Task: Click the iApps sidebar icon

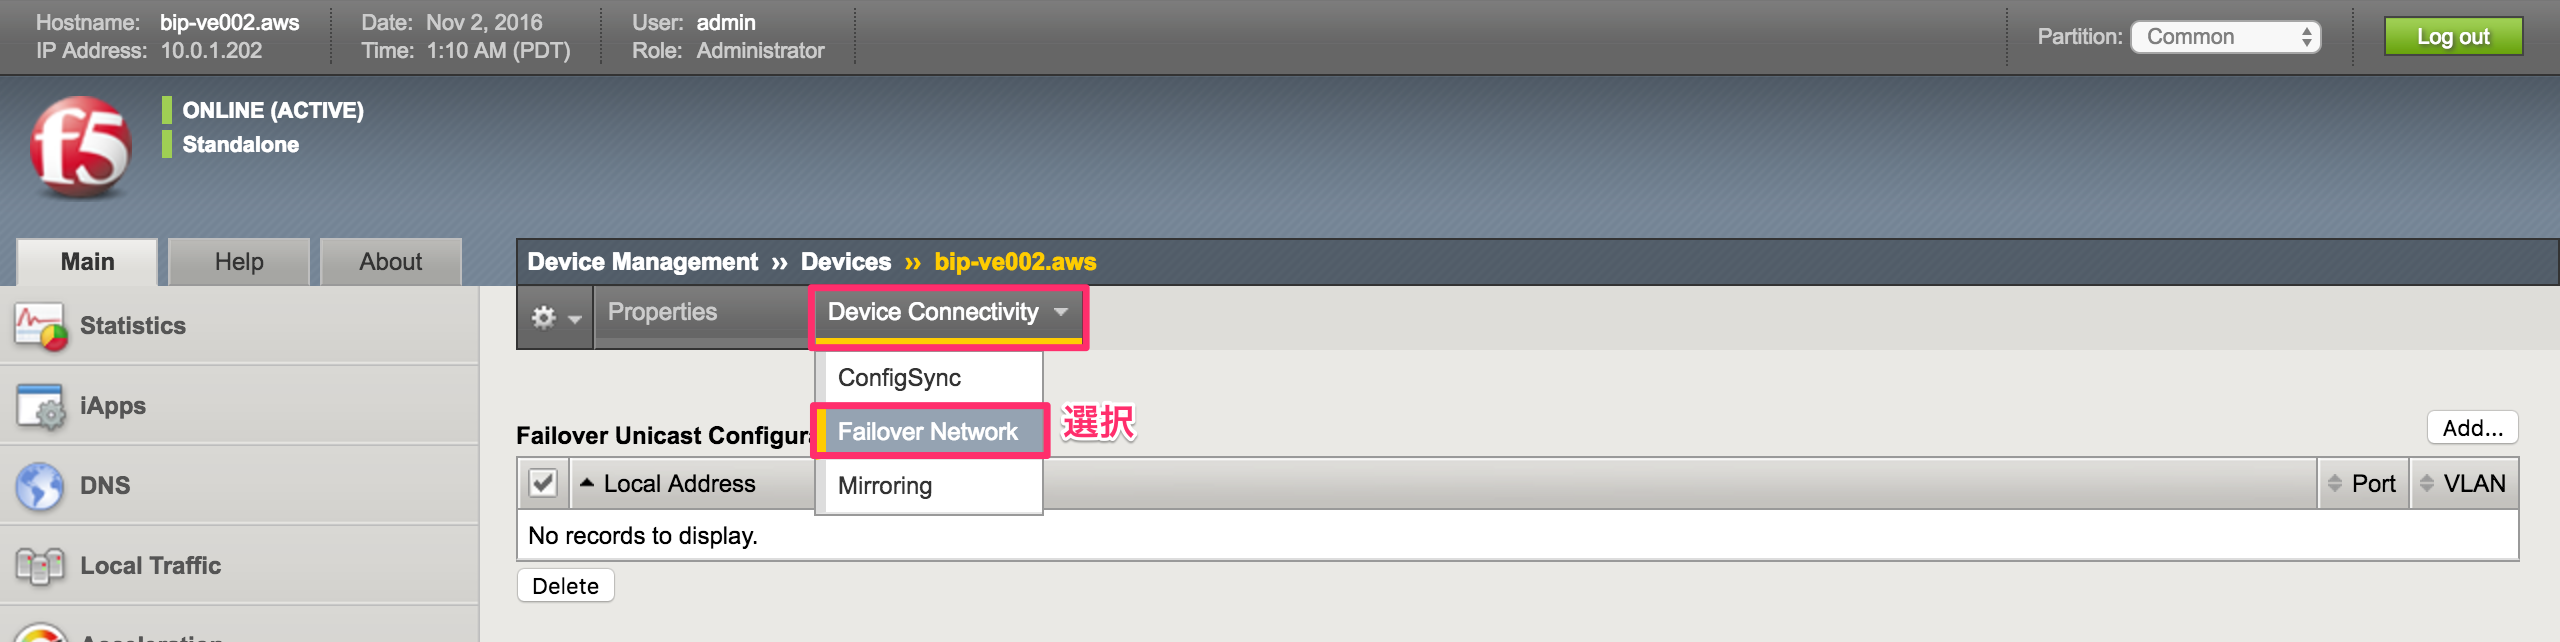Action: coord(41,406)
